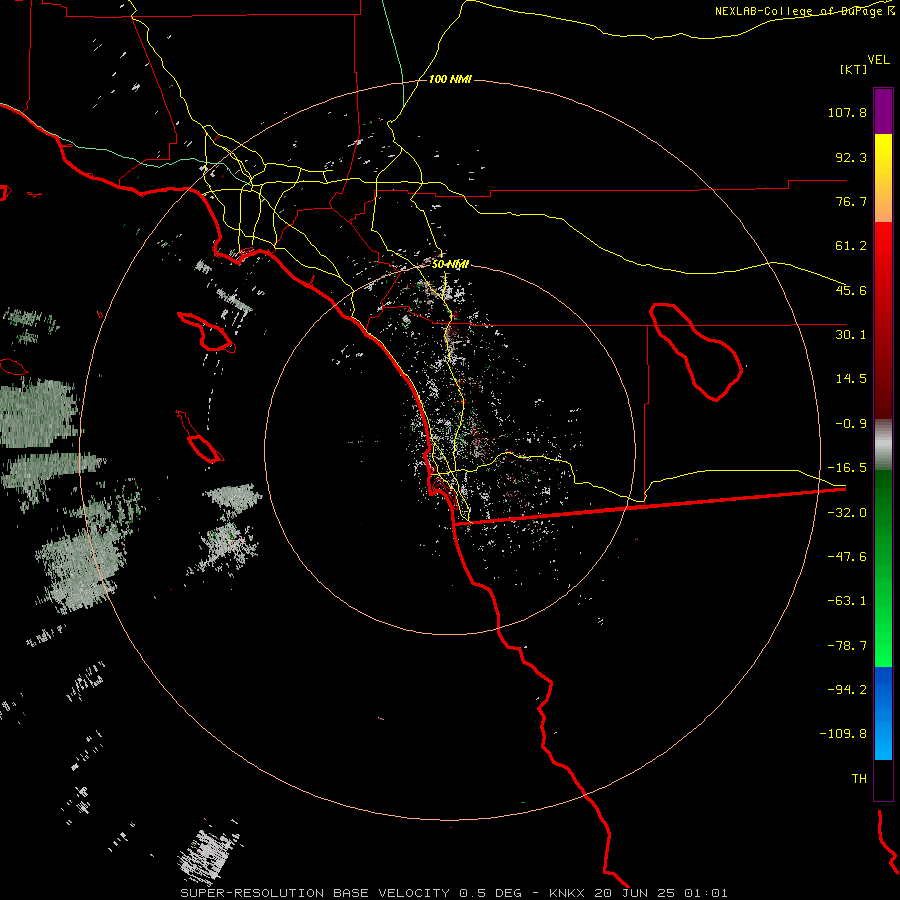900x900 pixels.
Task: Click the TH legend label
Action: click(859, 779)
